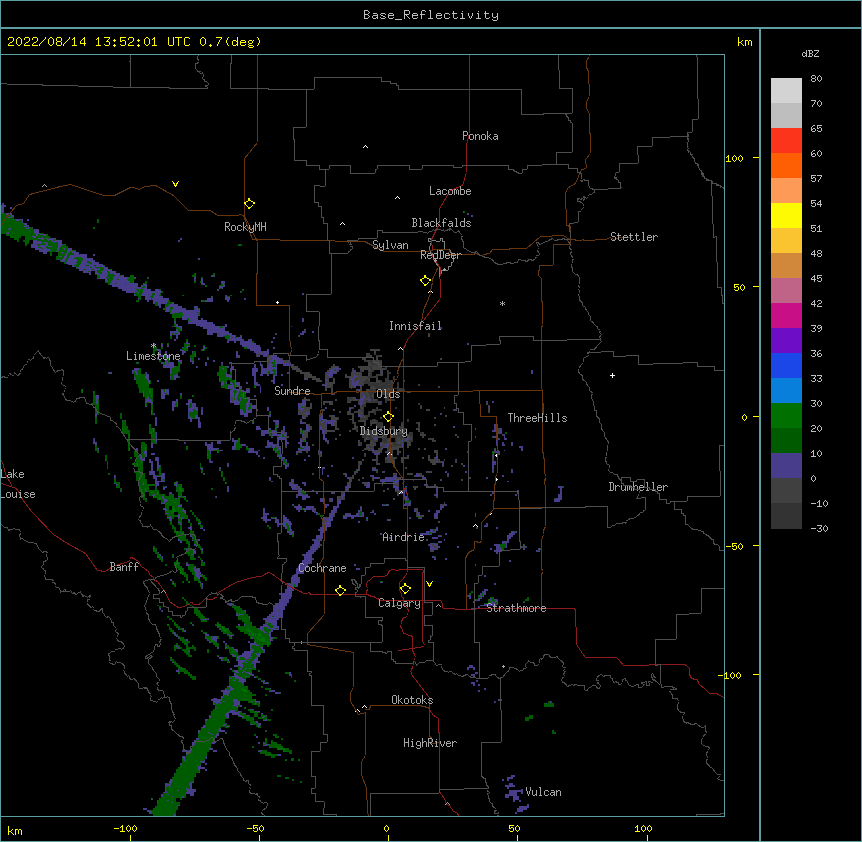Click the Airdrie city label
The image size is (862, 842).
(403, 537)
